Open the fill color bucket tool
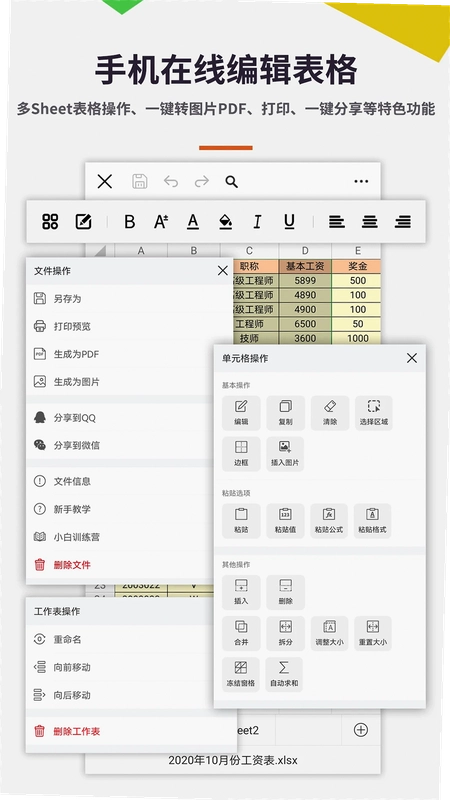The height and width of the screenshot is (800, 450). pyautogui.click(x=225, y=222)
